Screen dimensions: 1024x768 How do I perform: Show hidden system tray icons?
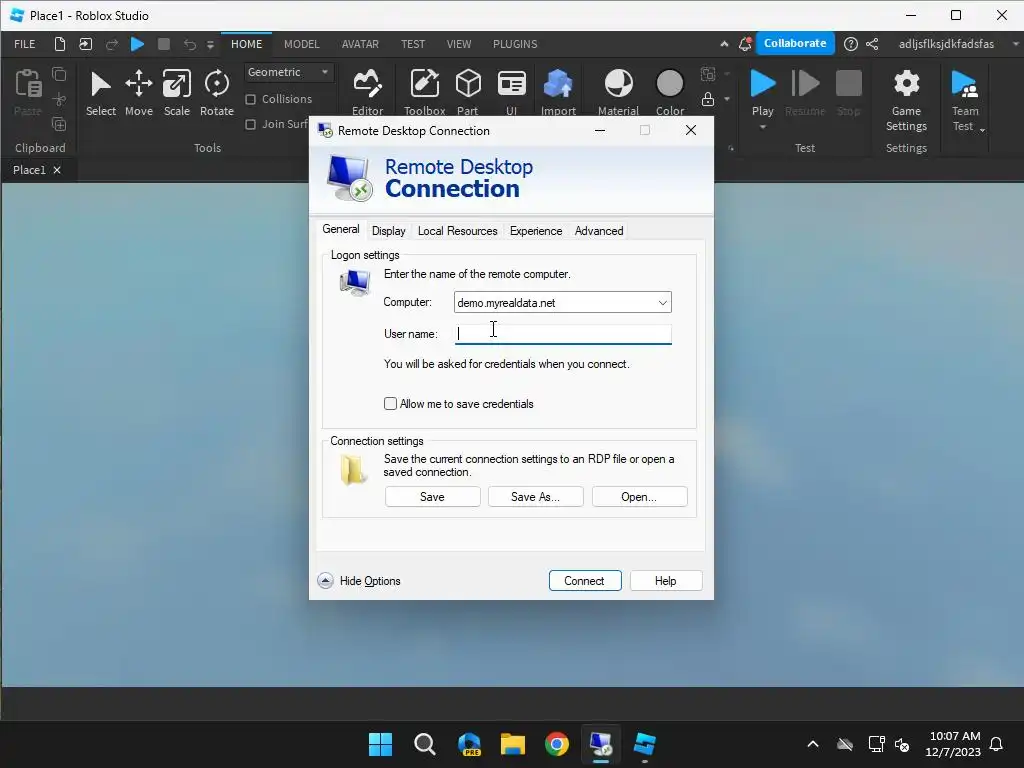(x=812, y=744)
